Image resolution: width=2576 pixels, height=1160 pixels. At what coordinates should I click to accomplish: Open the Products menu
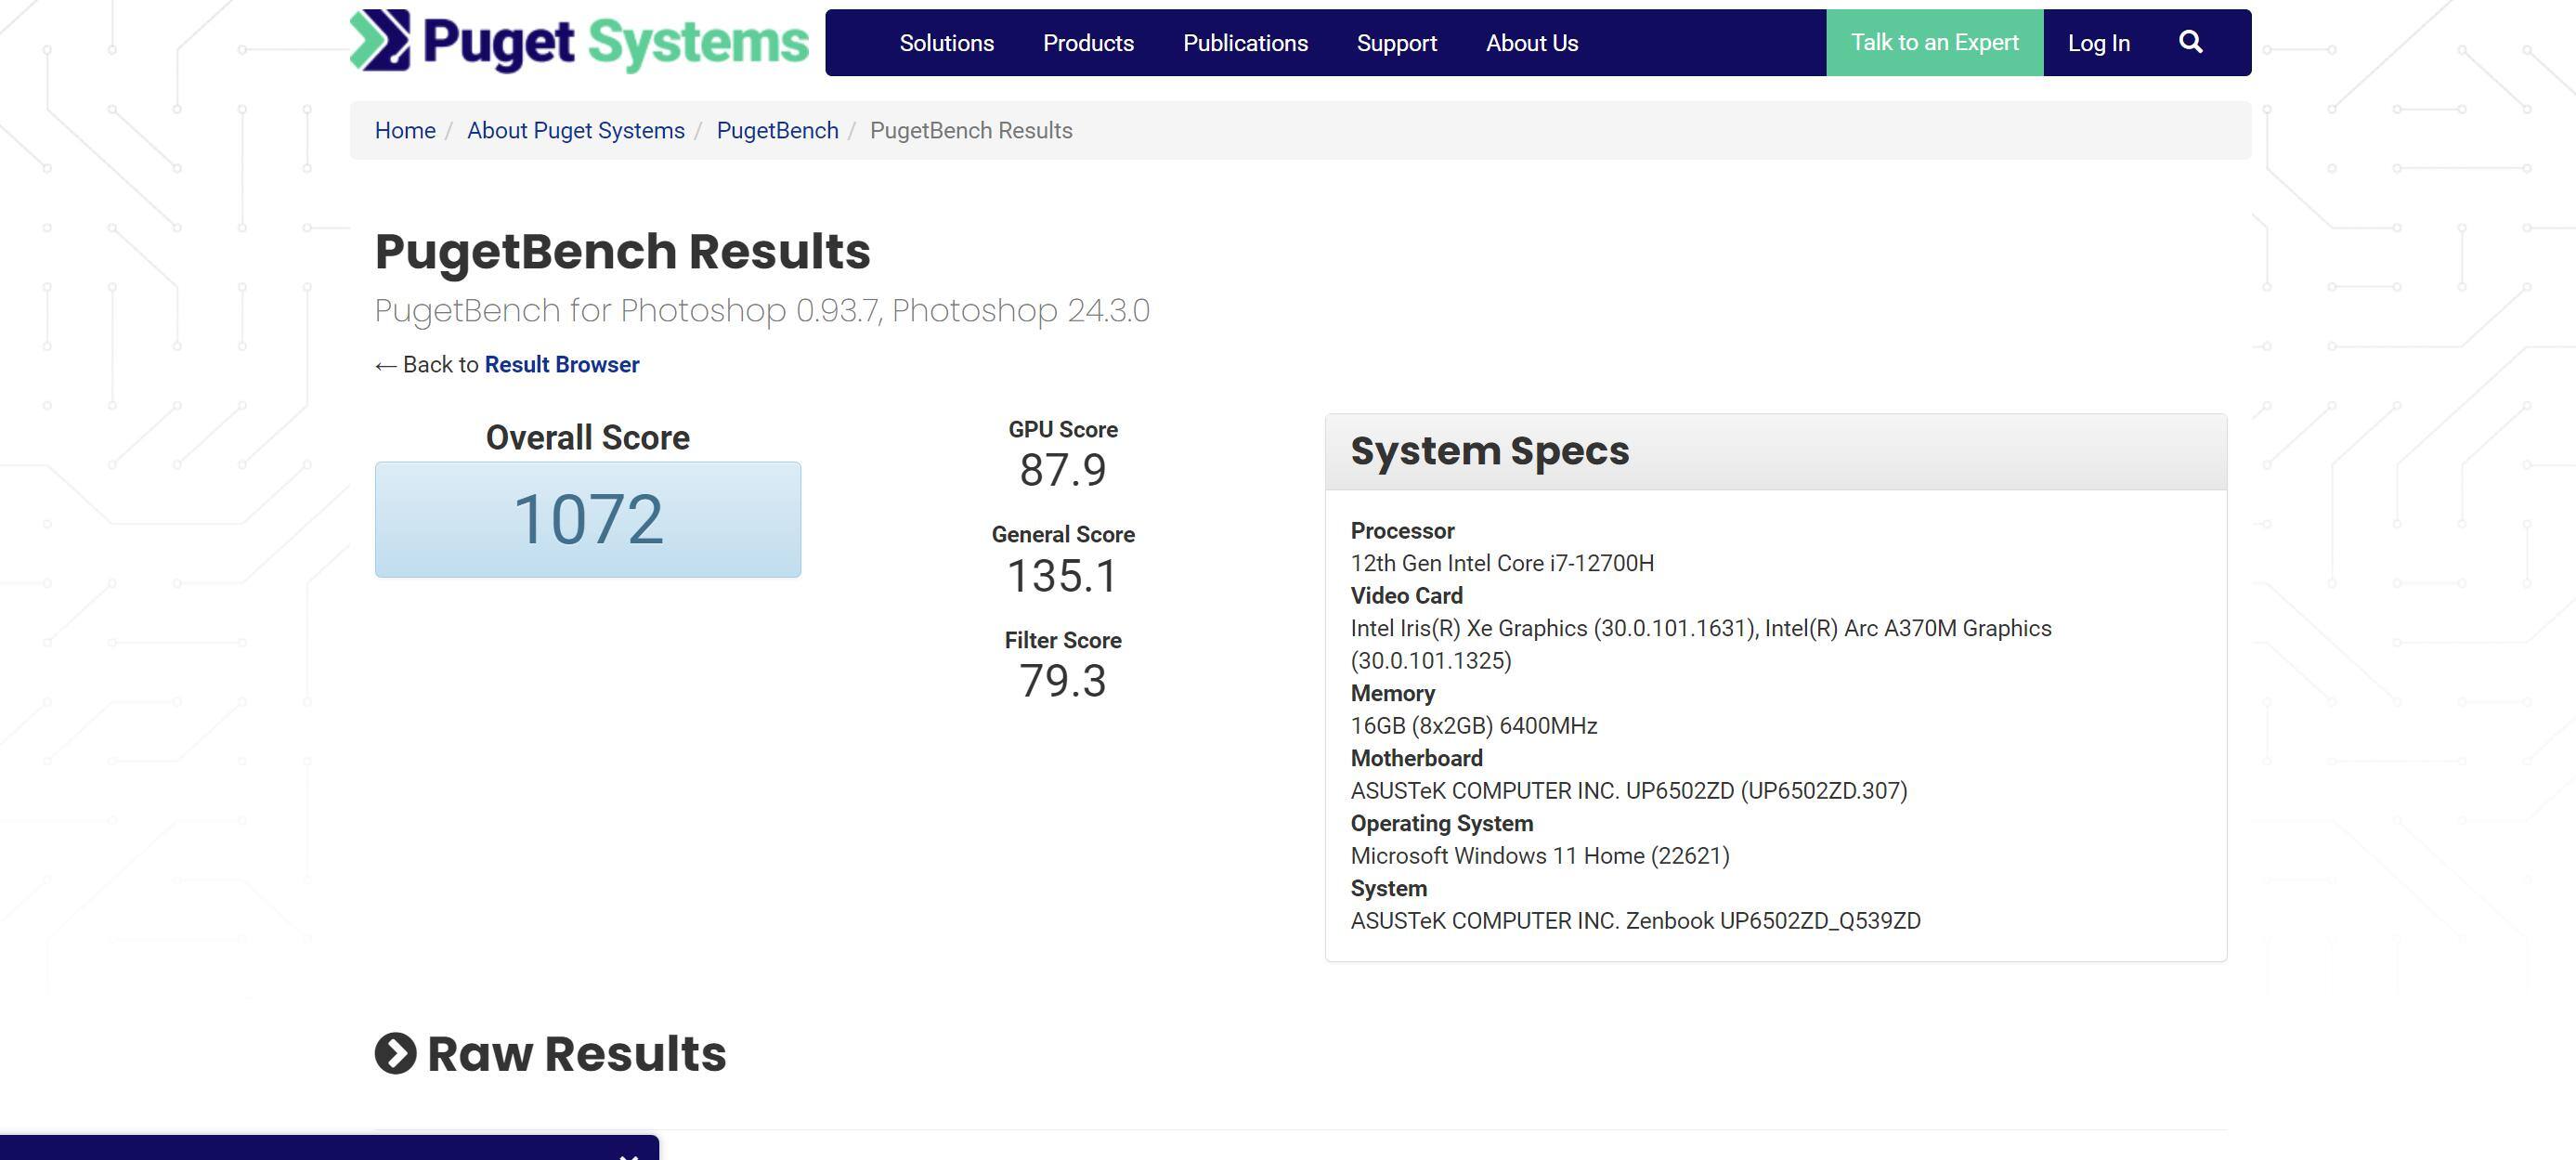coord(1088,43)
